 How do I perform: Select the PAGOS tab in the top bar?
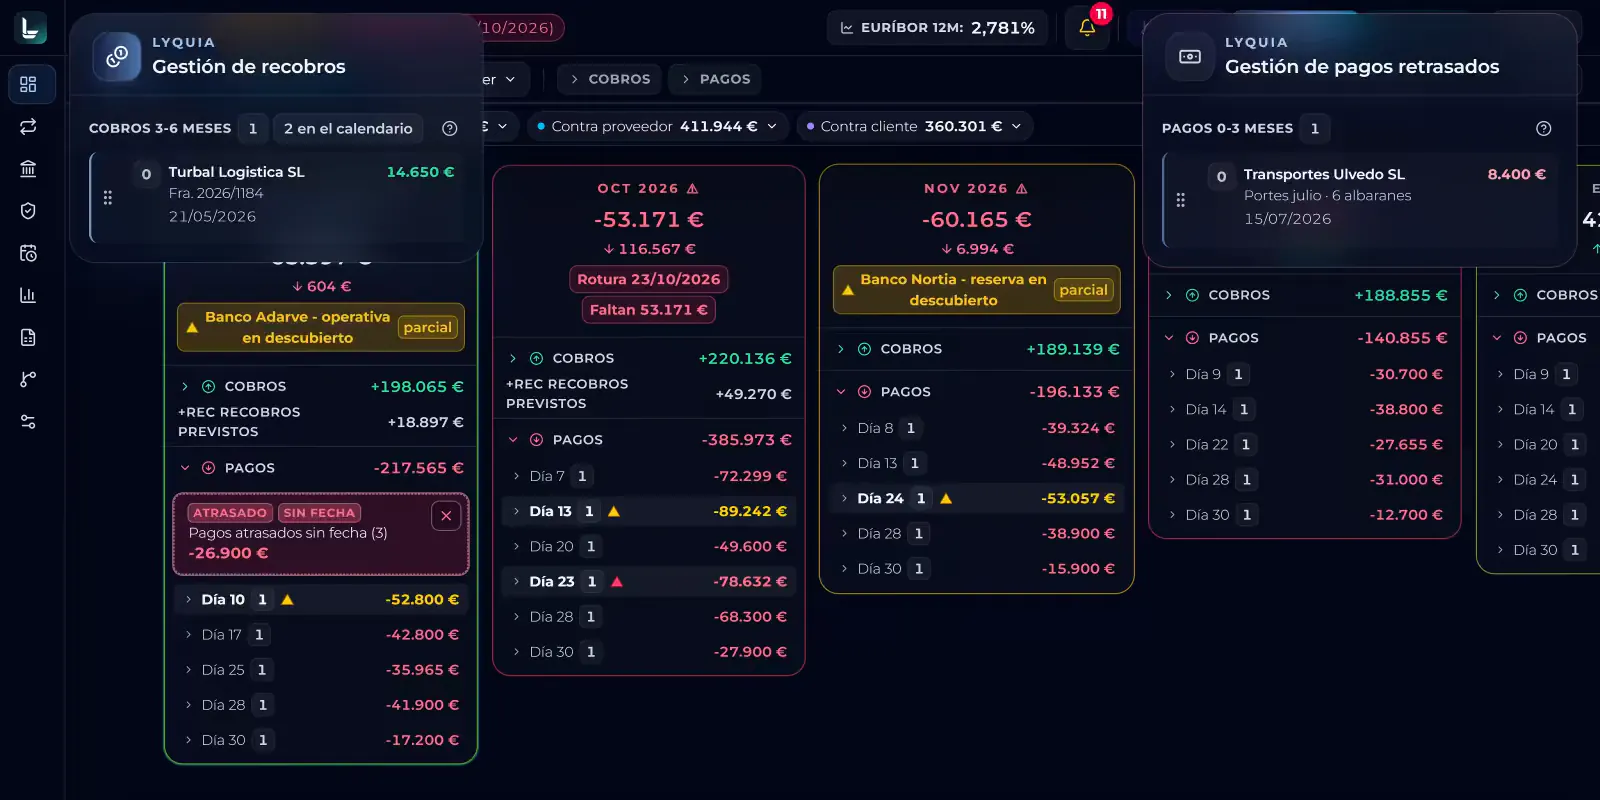tap(715, 79)
